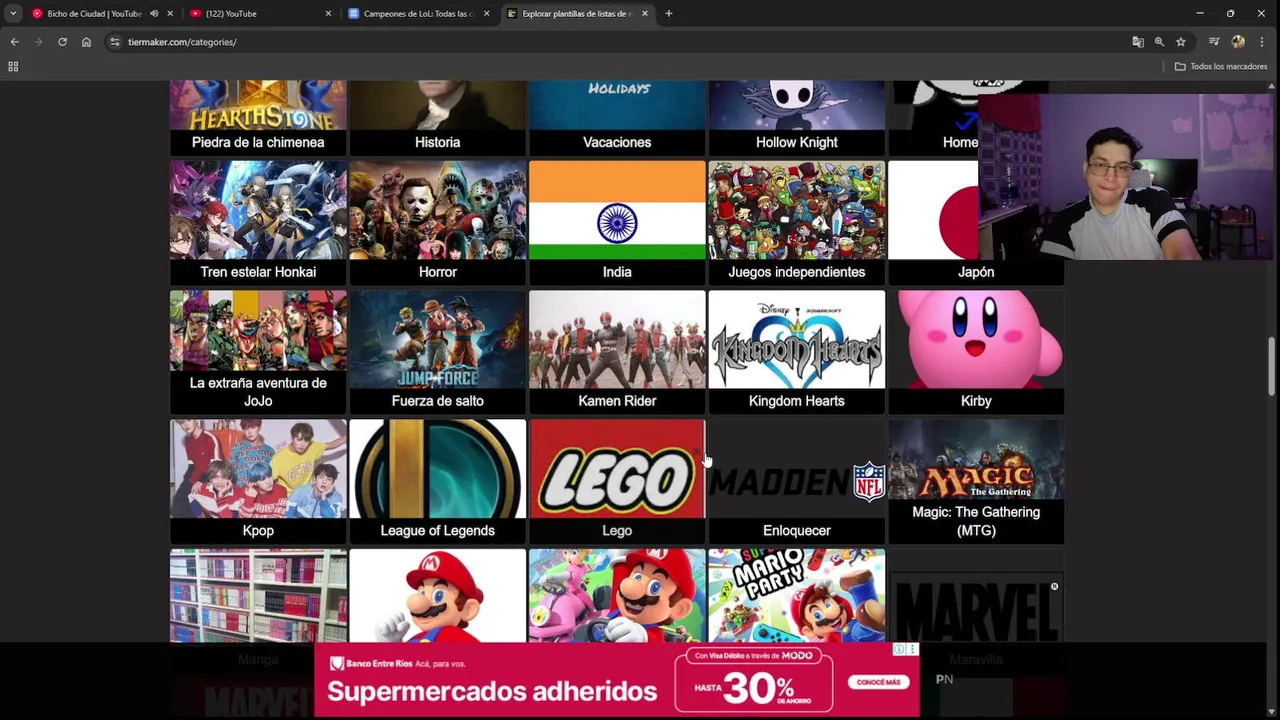The height and width of the screenshot is (720, 1280).
Task: Bookmark this page with the star
Action: pos(1181,42)
